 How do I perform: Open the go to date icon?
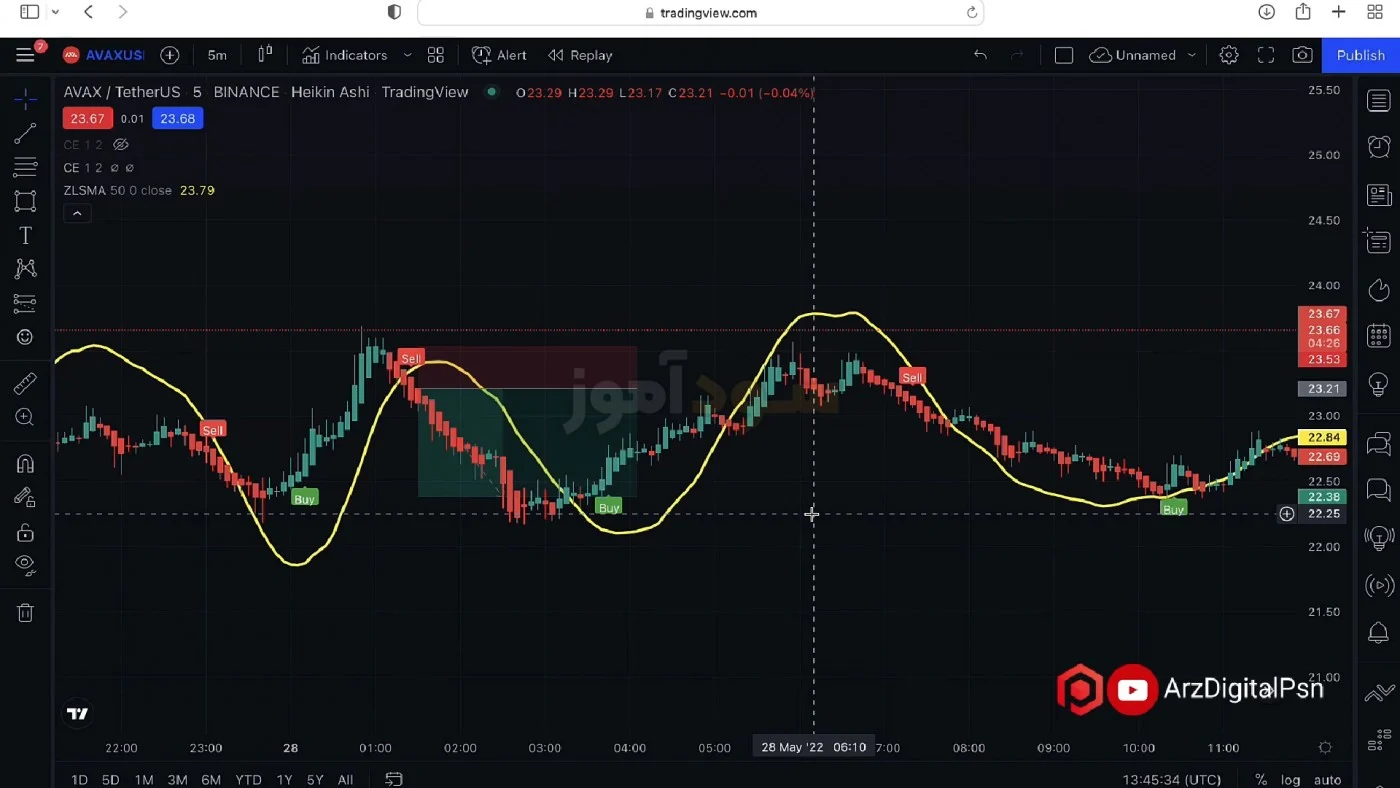394,779
